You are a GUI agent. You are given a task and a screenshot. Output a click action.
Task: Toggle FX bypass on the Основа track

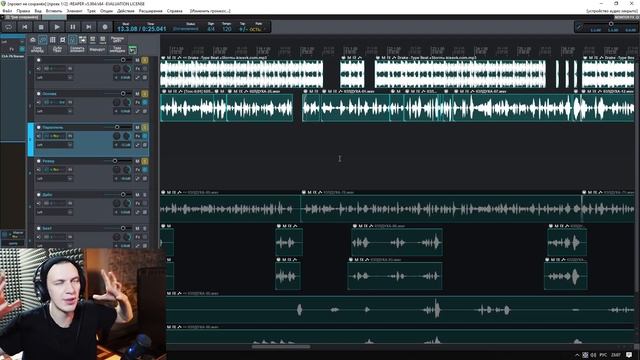point(145,102)
